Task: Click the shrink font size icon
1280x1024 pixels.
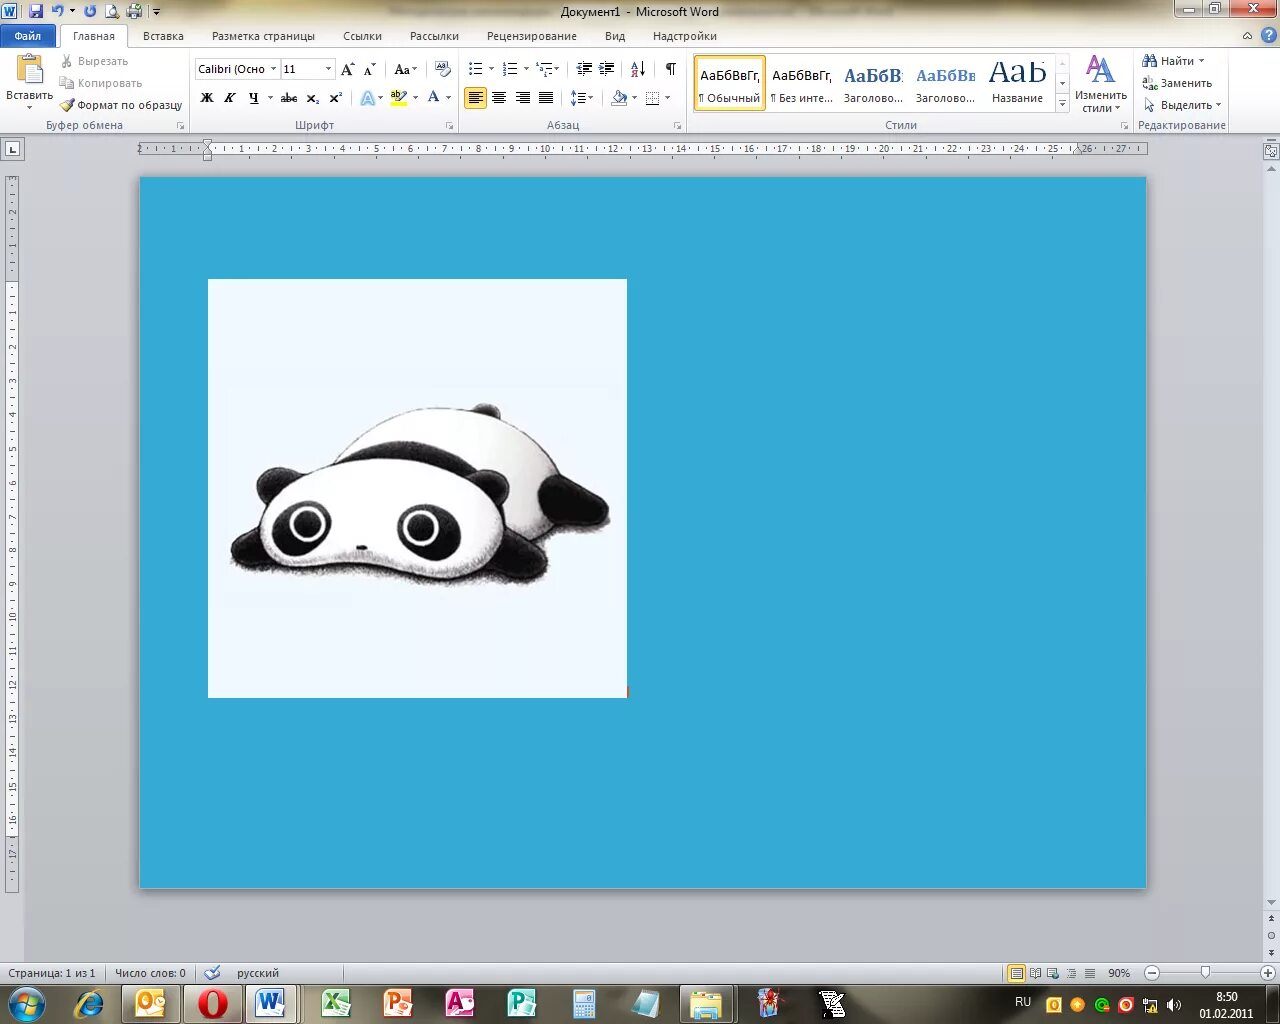Action: click(369, 69)
